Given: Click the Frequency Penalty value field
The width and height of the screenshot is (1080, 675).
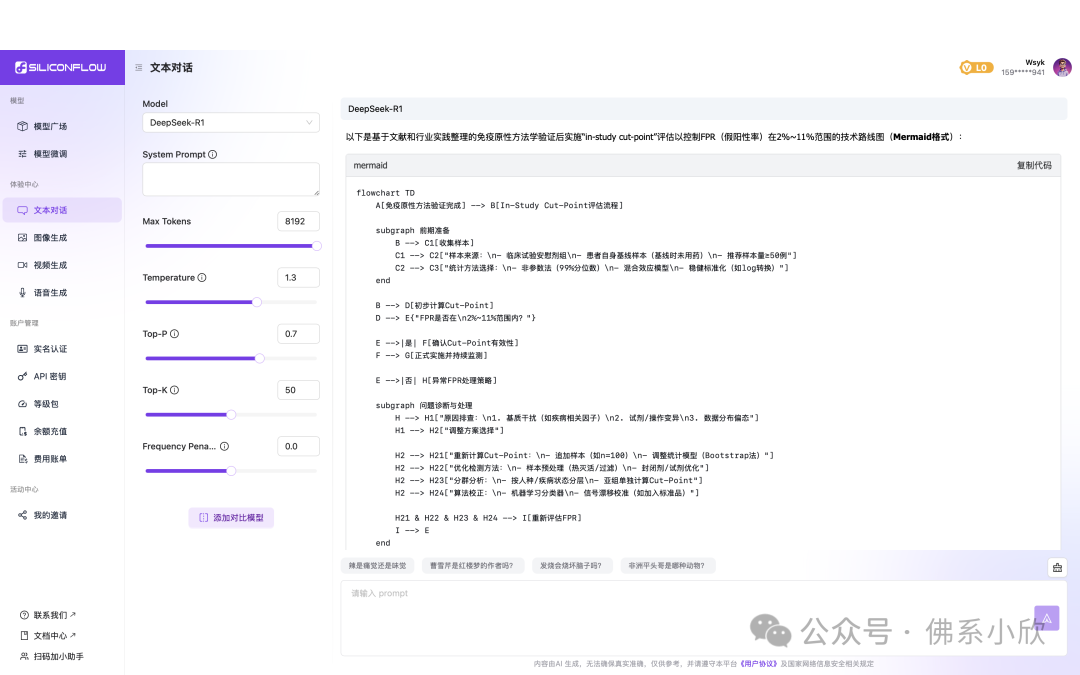Looking at the screenshot, I should [x=298, y=446].
